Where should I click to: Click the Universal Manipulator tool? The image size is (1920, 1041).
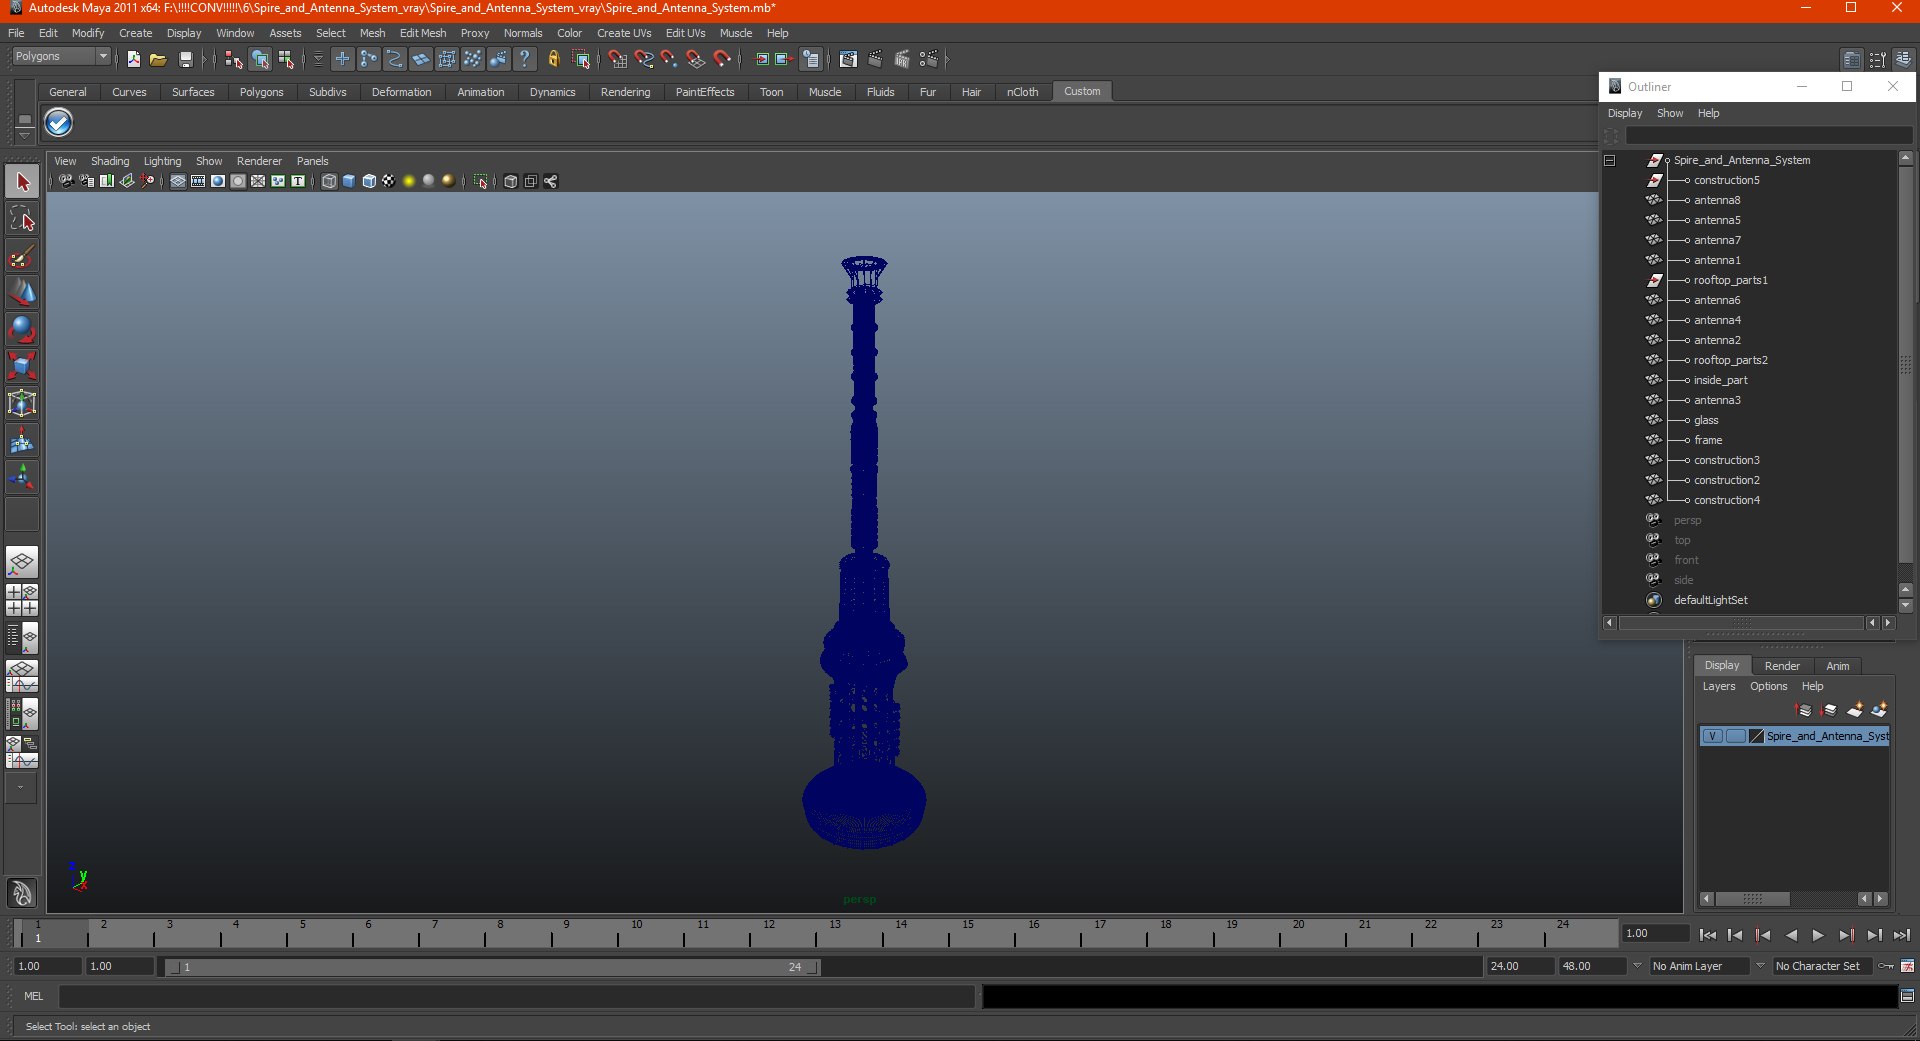[22, 403]
